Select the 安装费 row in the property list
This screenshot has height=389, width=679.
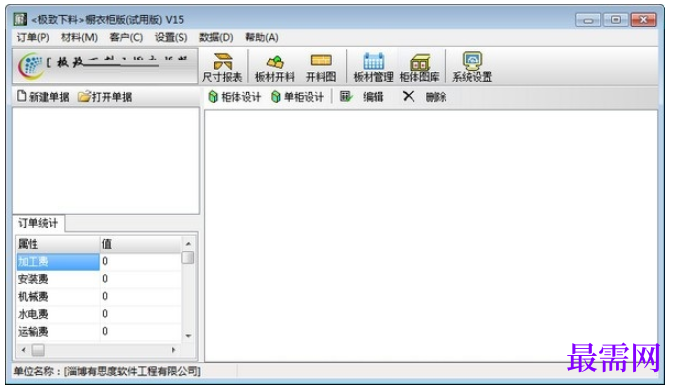pyautogui.click(x=99, y=279)
